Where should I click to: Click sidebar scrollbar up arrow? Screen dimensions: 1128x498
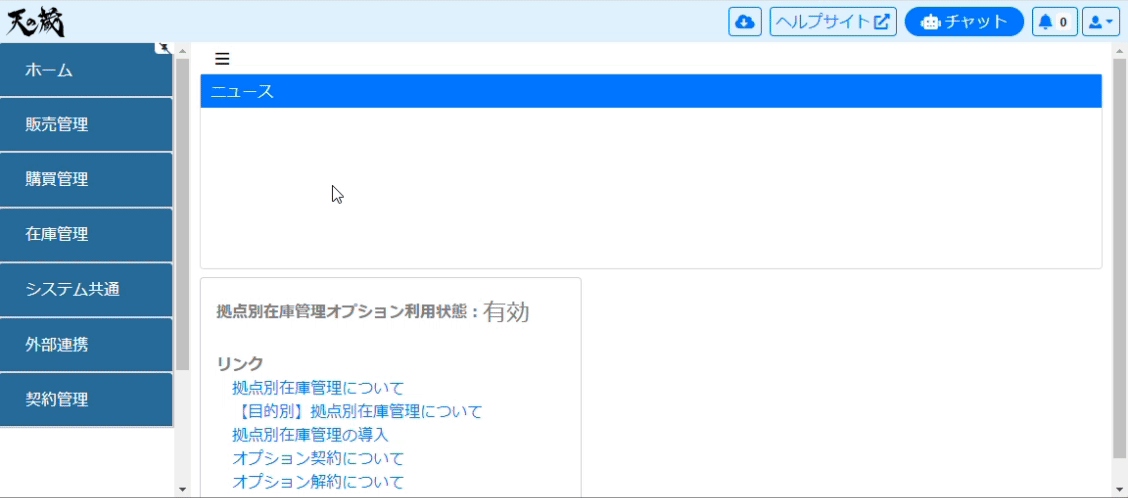(182, 51)
